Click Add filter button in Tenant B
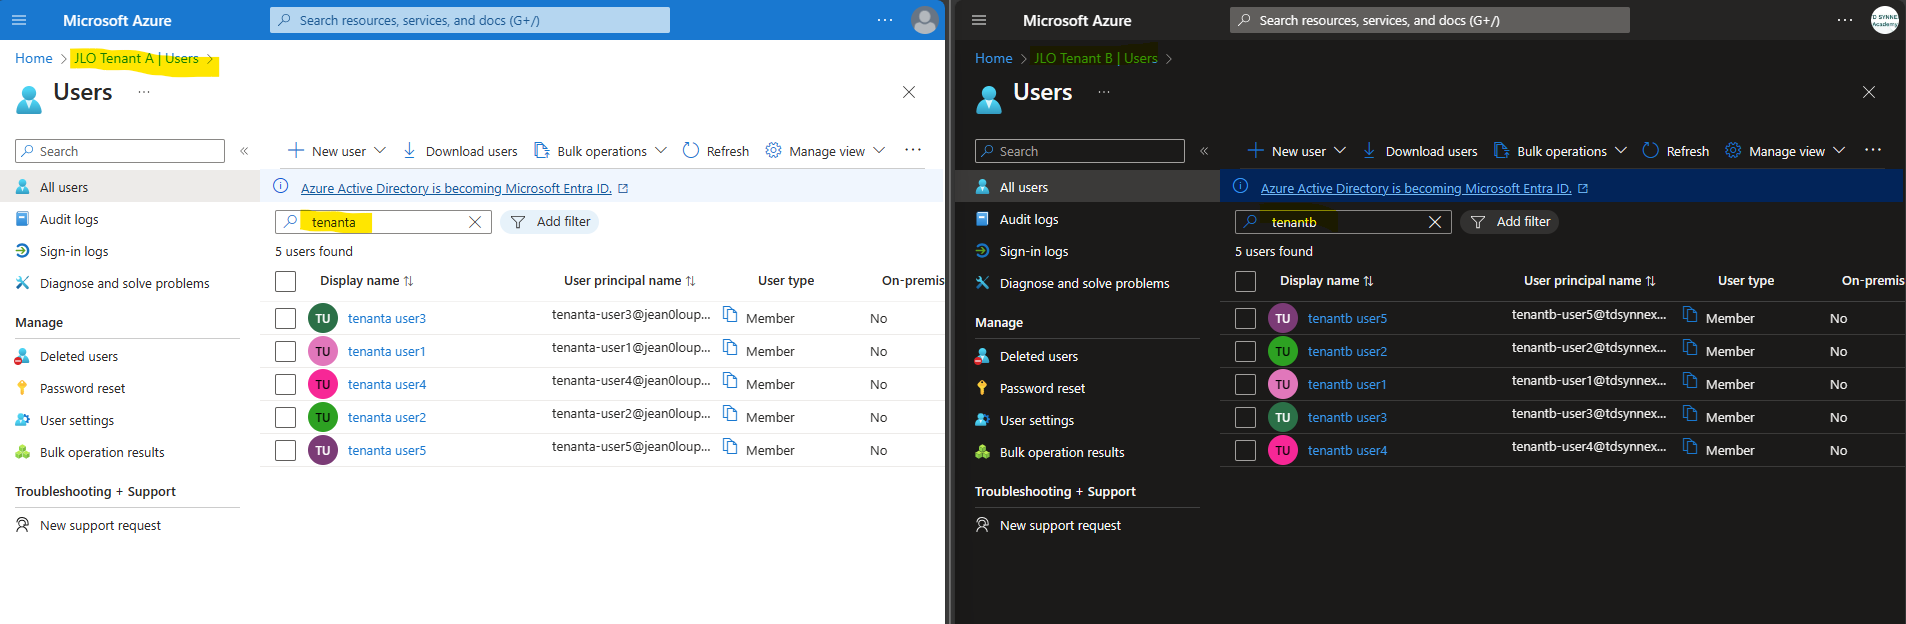 click(1510, 222)
